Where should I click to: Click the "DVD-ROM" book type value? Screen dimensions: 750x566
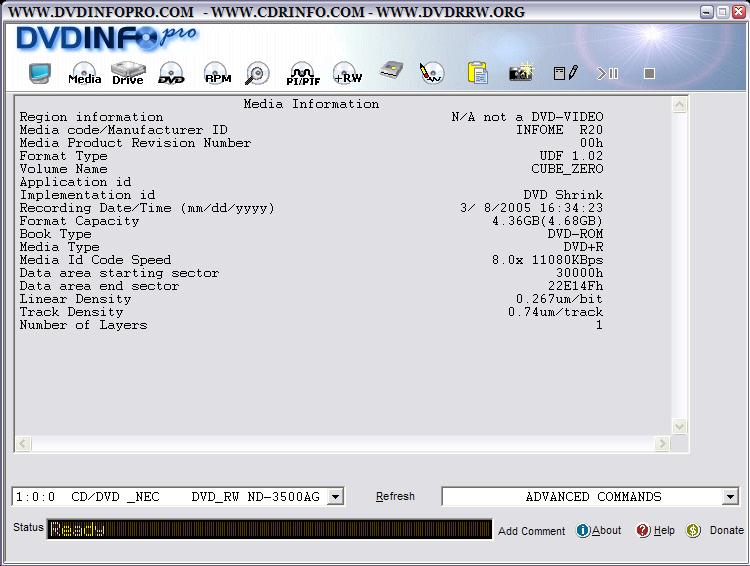pyautogui.click(x=575, y=234)
